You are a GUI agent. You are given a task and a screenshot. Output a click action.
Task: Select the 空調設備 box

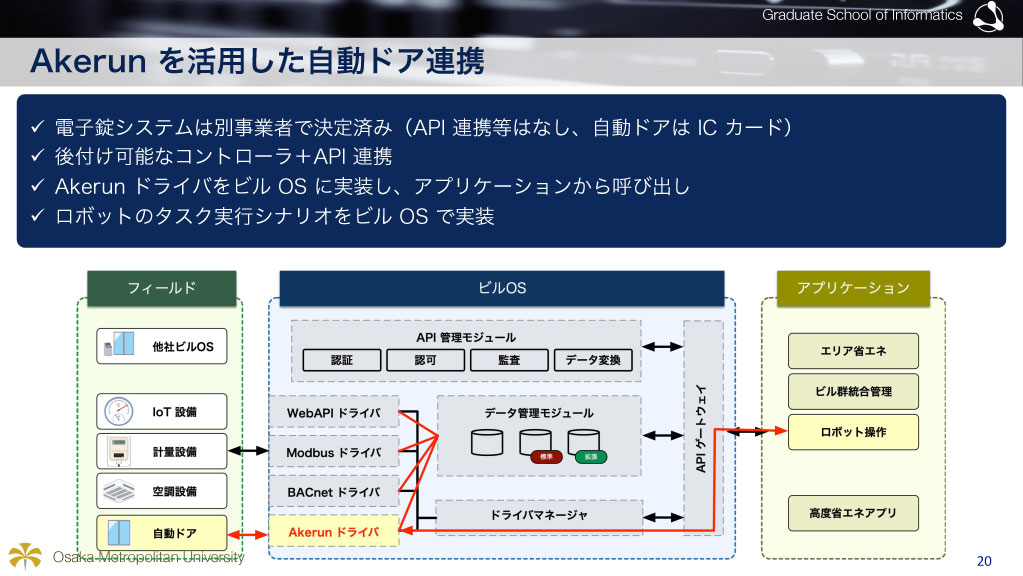[x=162, y=491]
